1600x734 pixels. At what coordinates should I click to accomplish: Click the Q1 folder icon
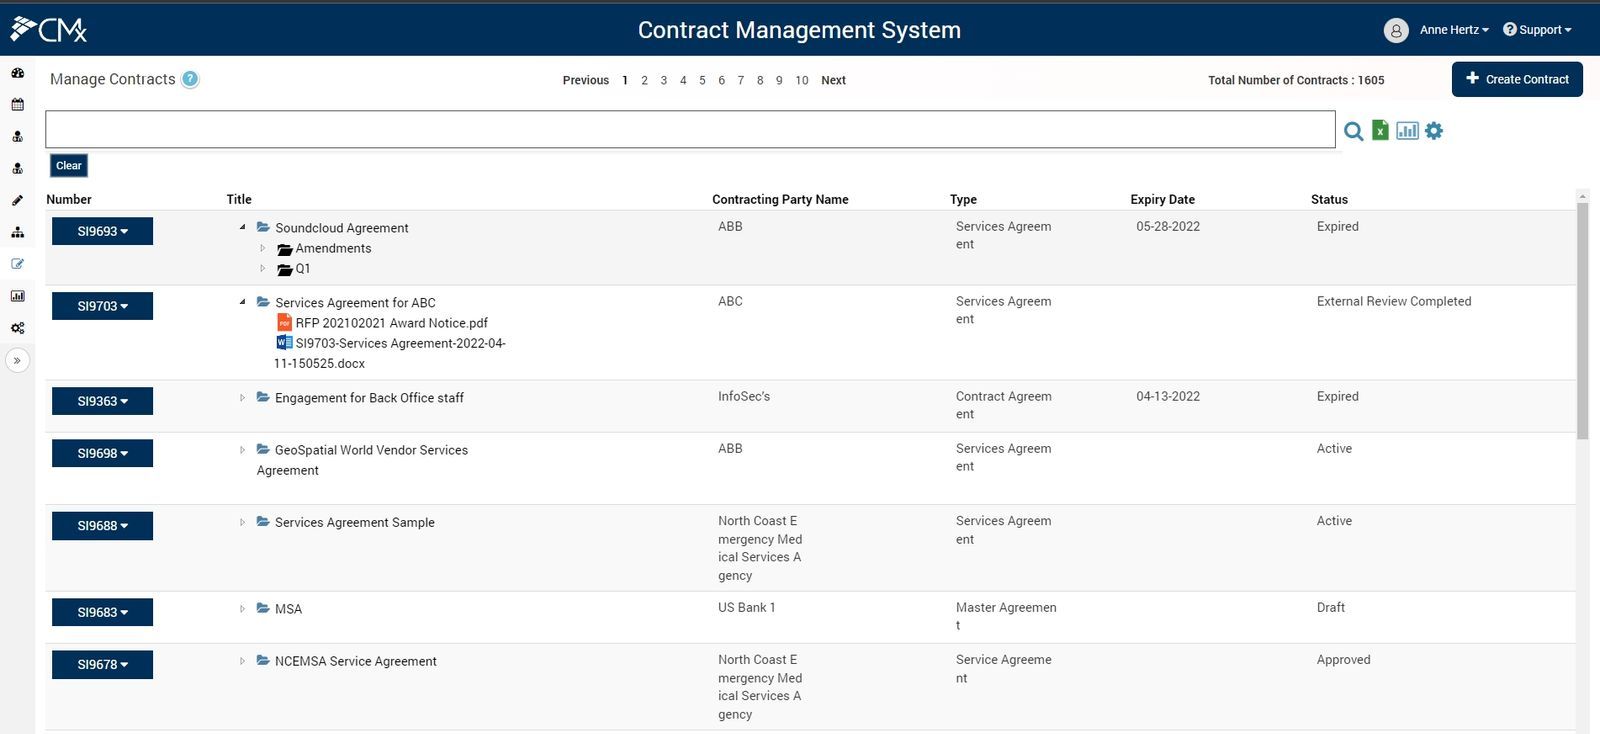pos(284,269)
